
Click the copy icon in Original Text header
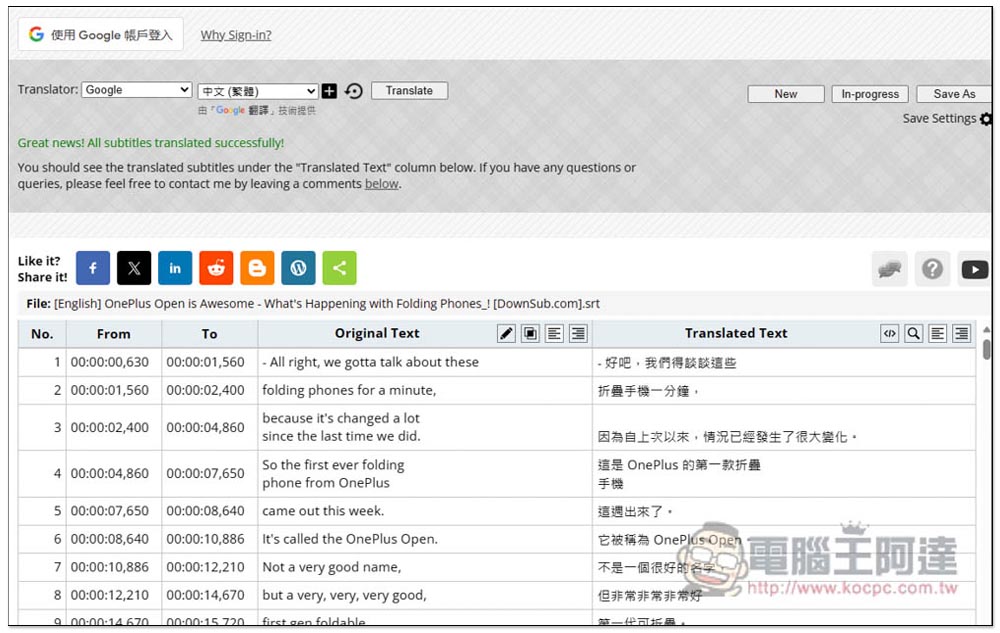tap(530, 333)
